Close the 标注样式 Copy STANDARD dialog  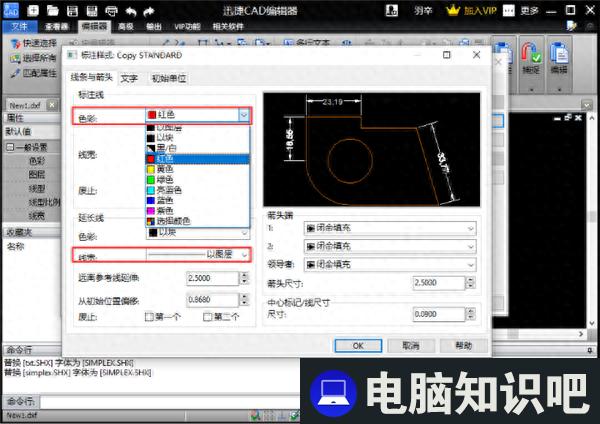pos(476,55)
